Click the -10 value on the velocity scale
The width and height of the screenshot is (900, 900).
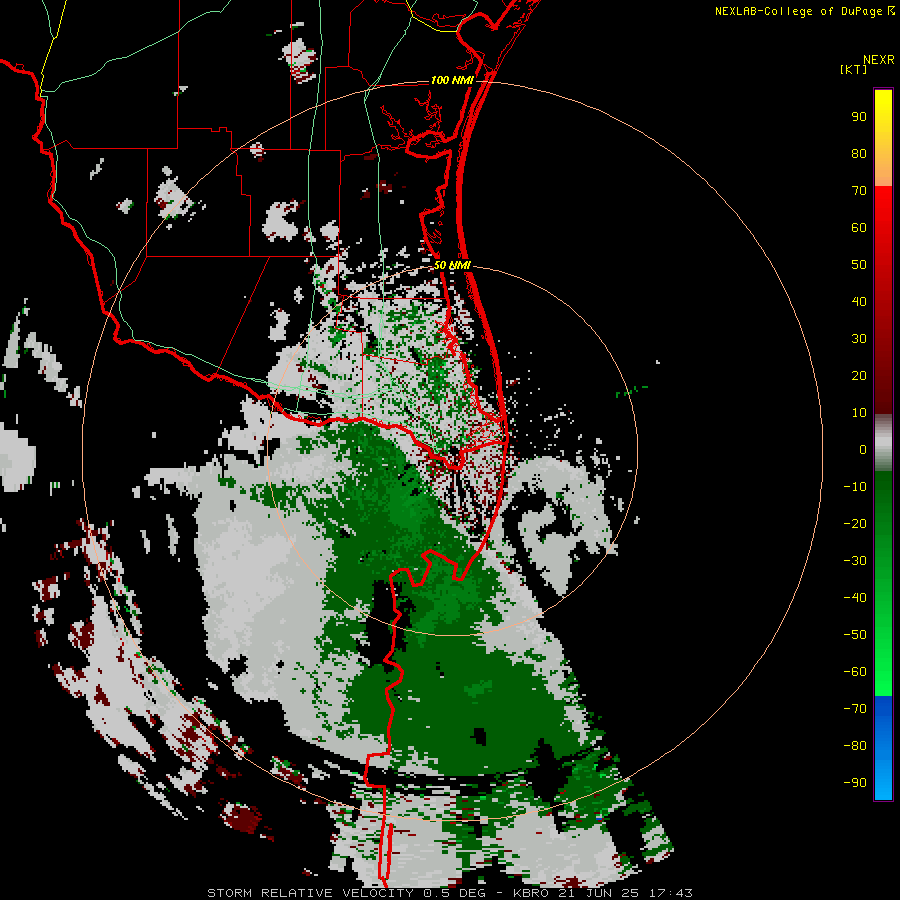[855, 487]
